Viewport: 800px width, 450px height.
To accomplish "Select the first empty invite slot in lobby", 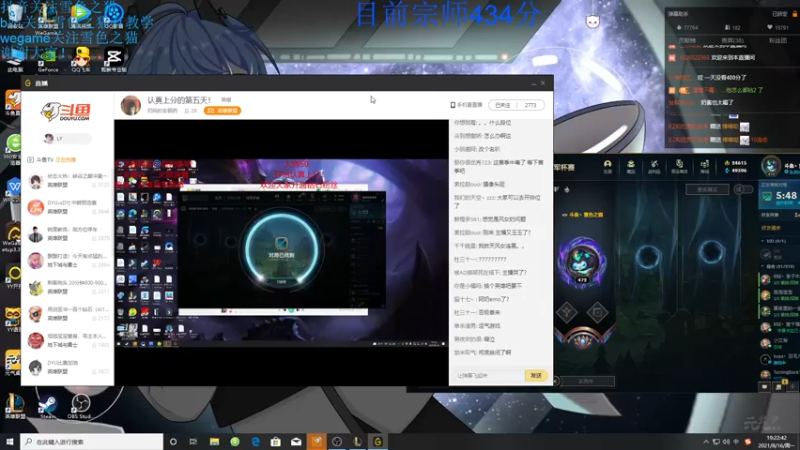I will pyautogui.click(x=648, y=255).
